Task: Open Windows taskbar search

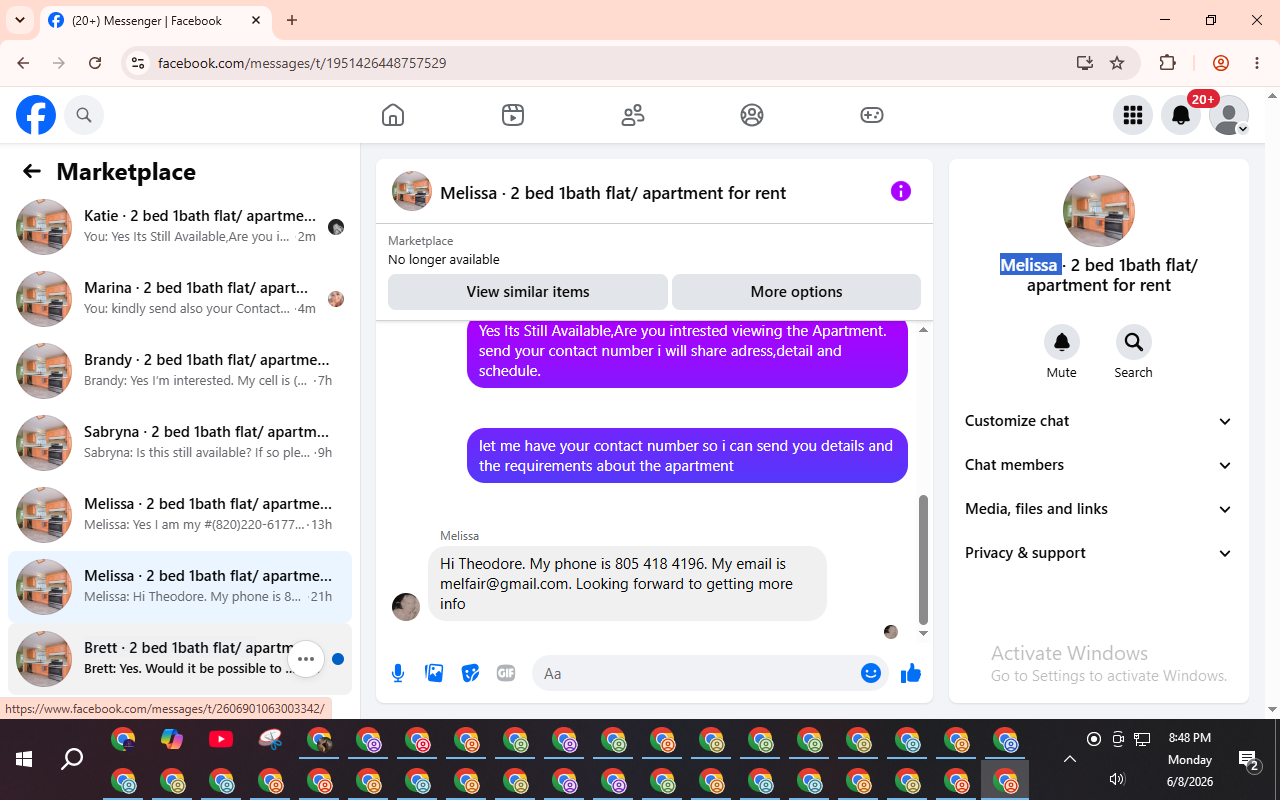Action: coord(72,759)
